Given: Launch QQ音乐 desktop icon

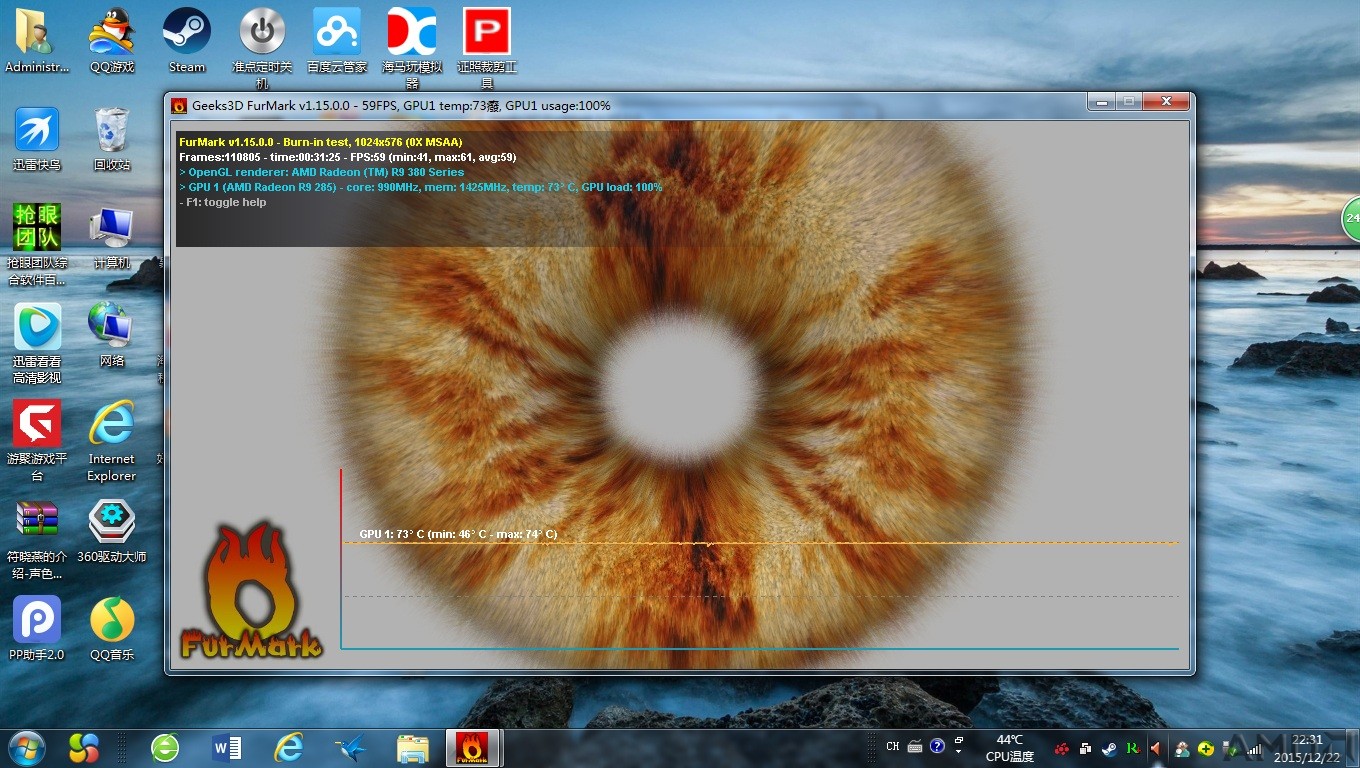Looking at the screenshot, I should 112,629.
